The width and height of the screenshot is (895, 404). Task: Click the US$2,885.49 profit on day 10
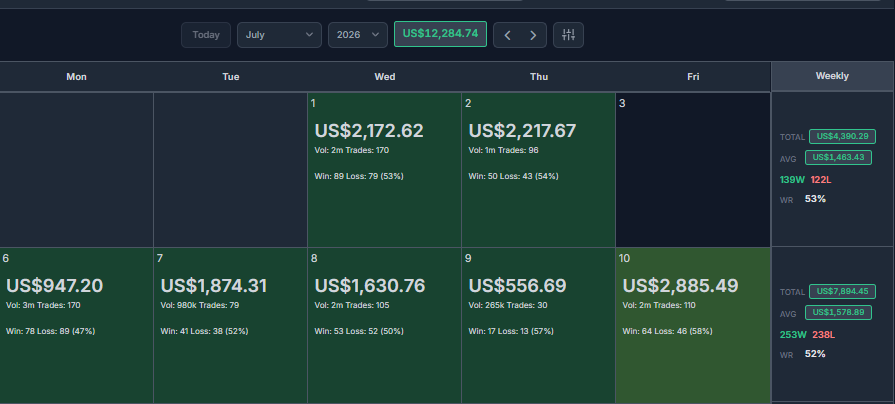click(x=680, y=285)
